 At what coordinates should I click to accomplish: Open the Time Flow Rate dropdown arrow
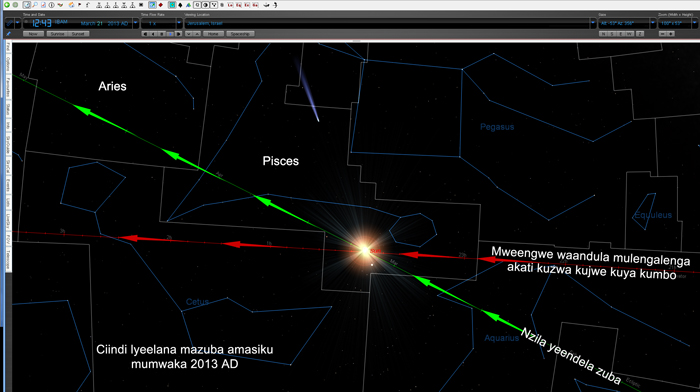tap(179, 23)
